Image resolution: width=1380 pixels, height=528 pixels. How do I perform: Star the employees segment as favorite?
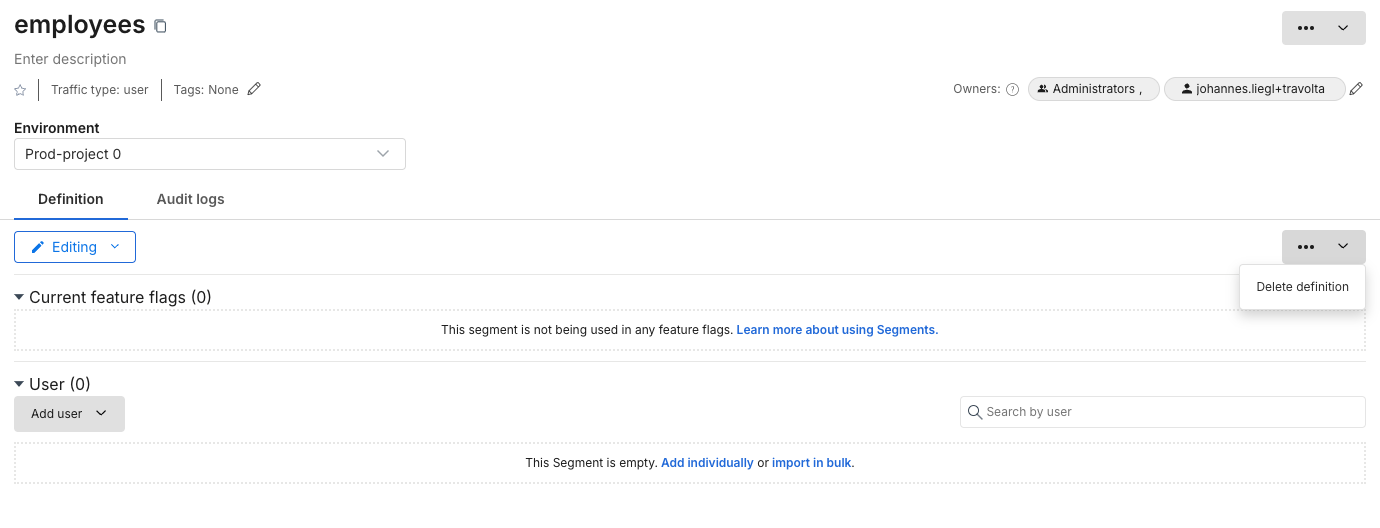(20, 90)
